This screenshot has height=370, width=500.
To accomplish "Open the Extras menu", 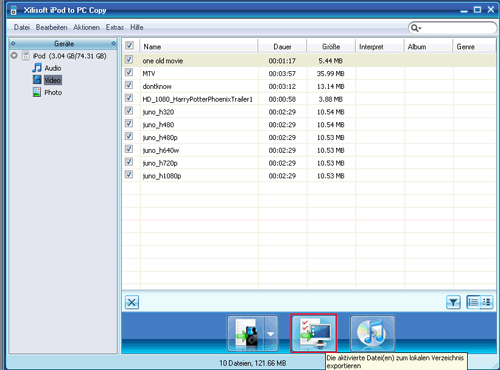I will click(x=115, y=27).
